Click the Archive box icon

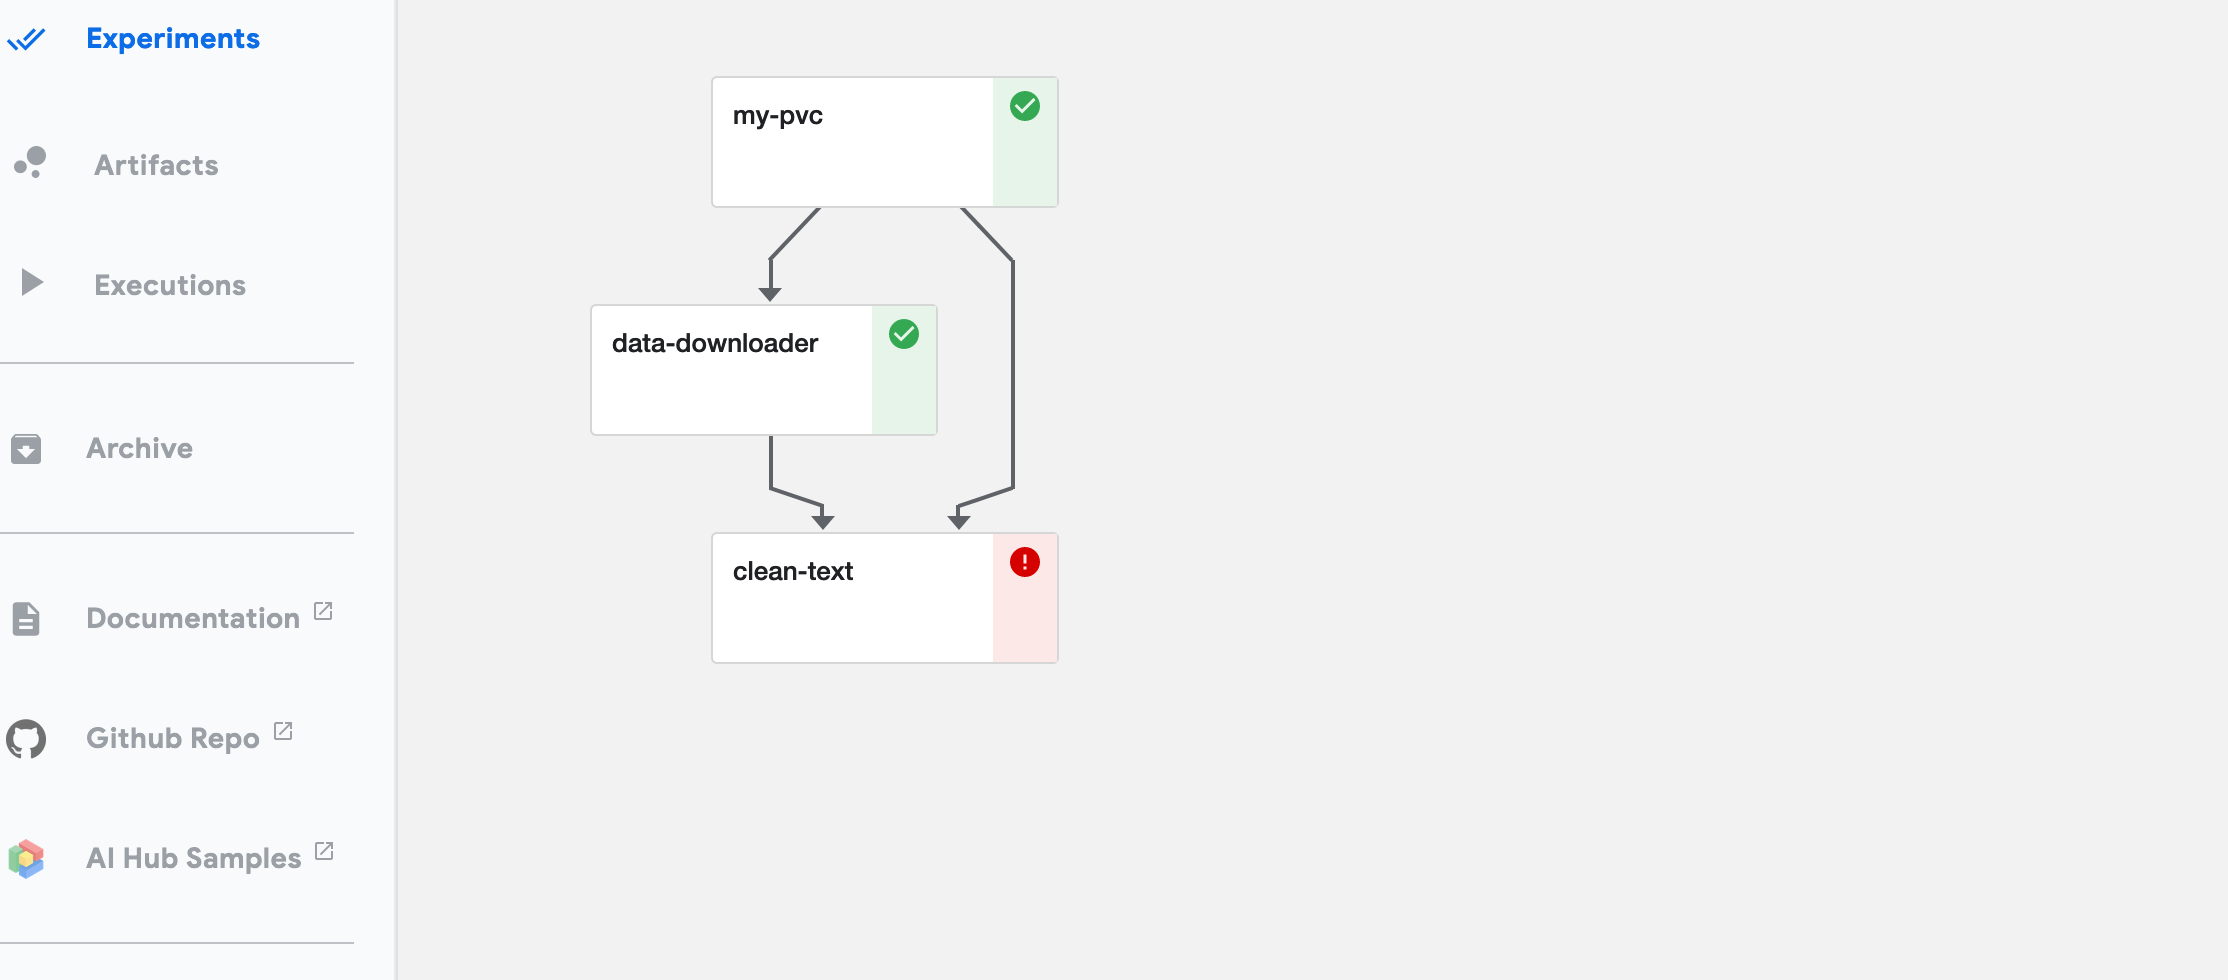[x=26, y=449]
